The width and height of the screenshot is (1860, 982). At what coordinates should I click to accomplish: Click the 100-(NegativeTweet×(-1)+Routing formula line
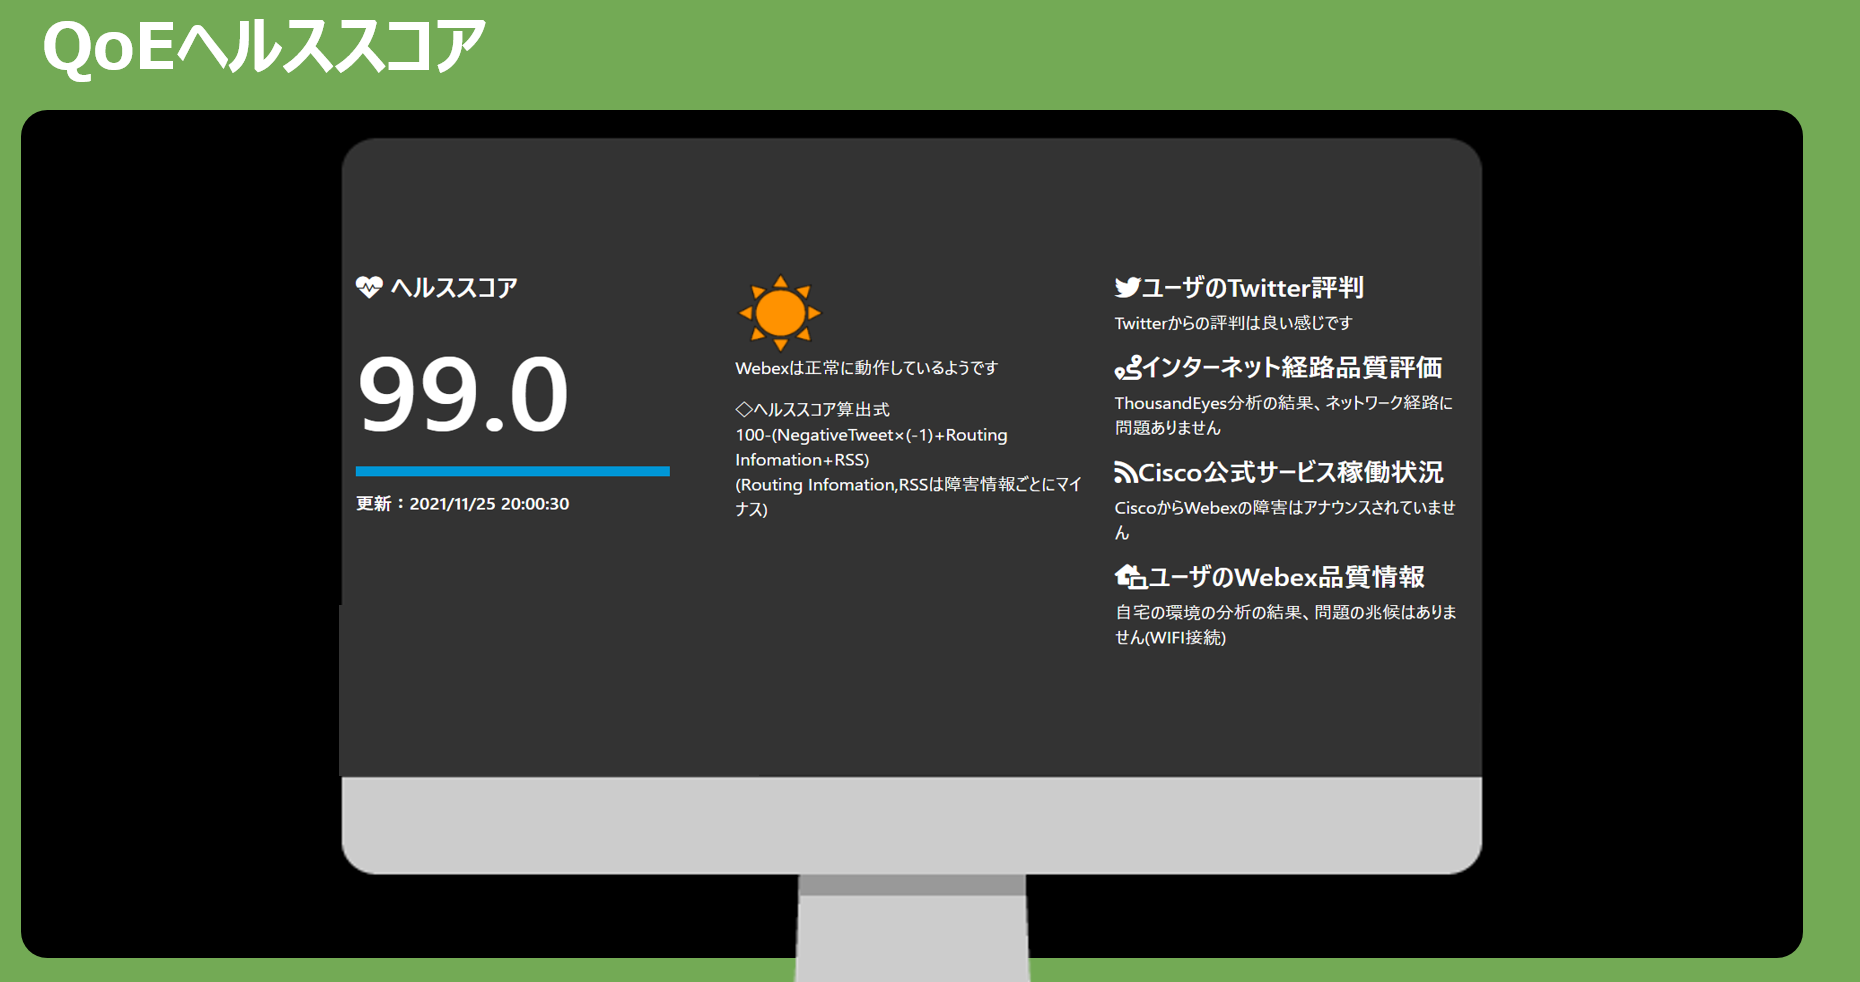pos(872,435)
